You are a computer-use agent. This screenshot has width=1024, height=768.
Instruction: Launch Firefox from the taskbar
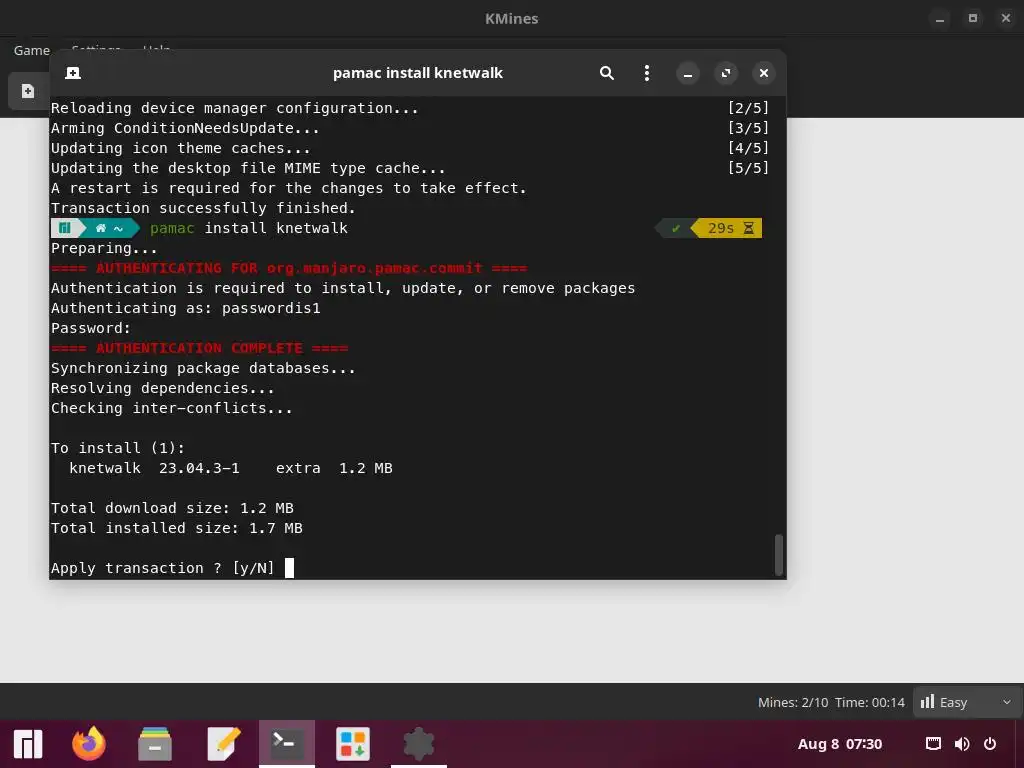89,744
